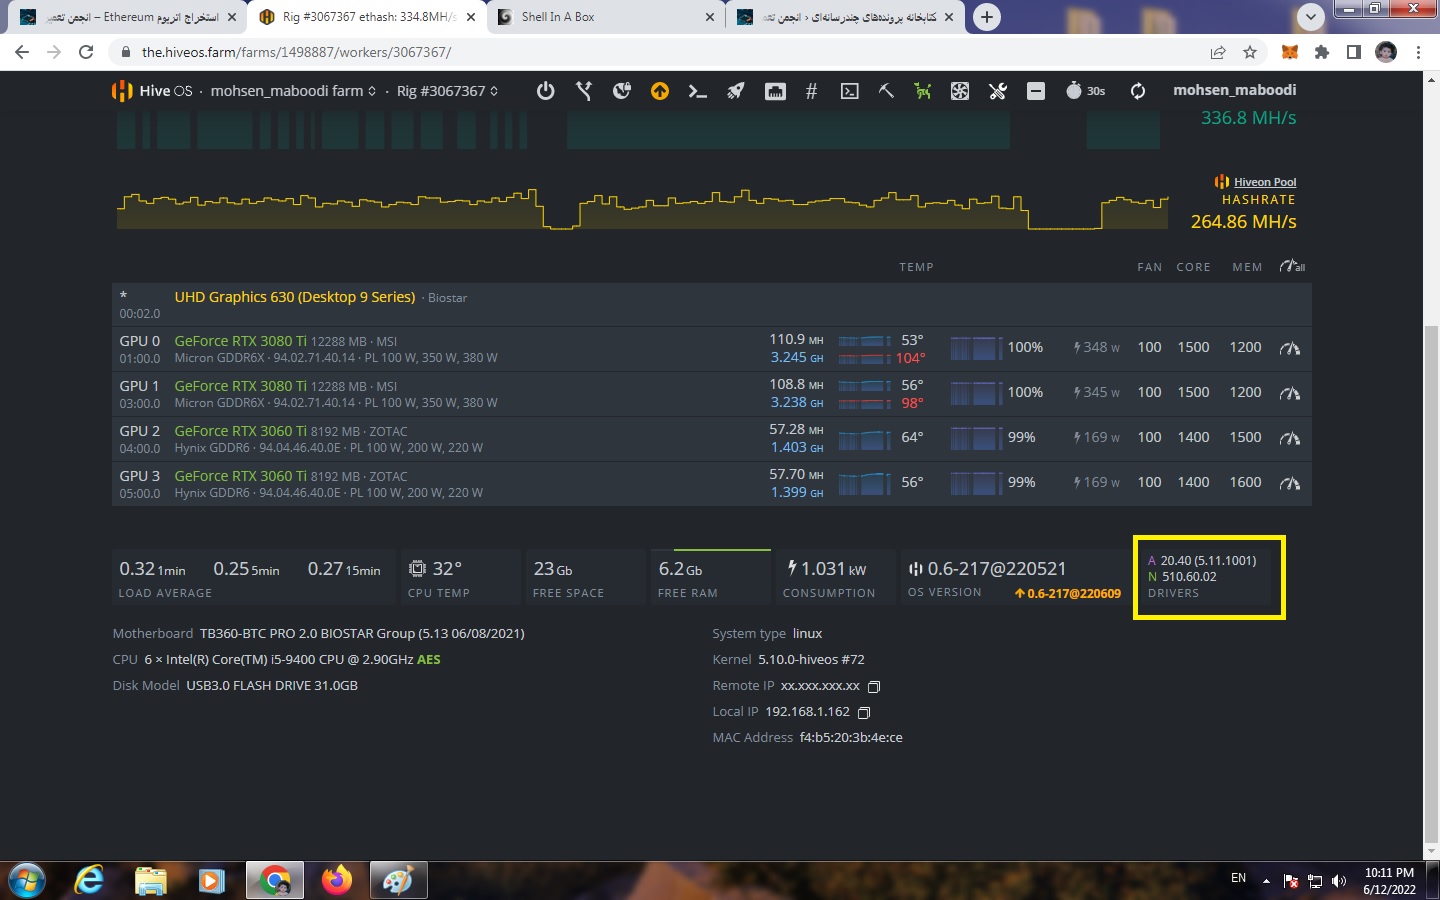This screenshot has height=900, width=1440.
Task: Click the orange upgrade arrow icon
Action: (659, 91)
